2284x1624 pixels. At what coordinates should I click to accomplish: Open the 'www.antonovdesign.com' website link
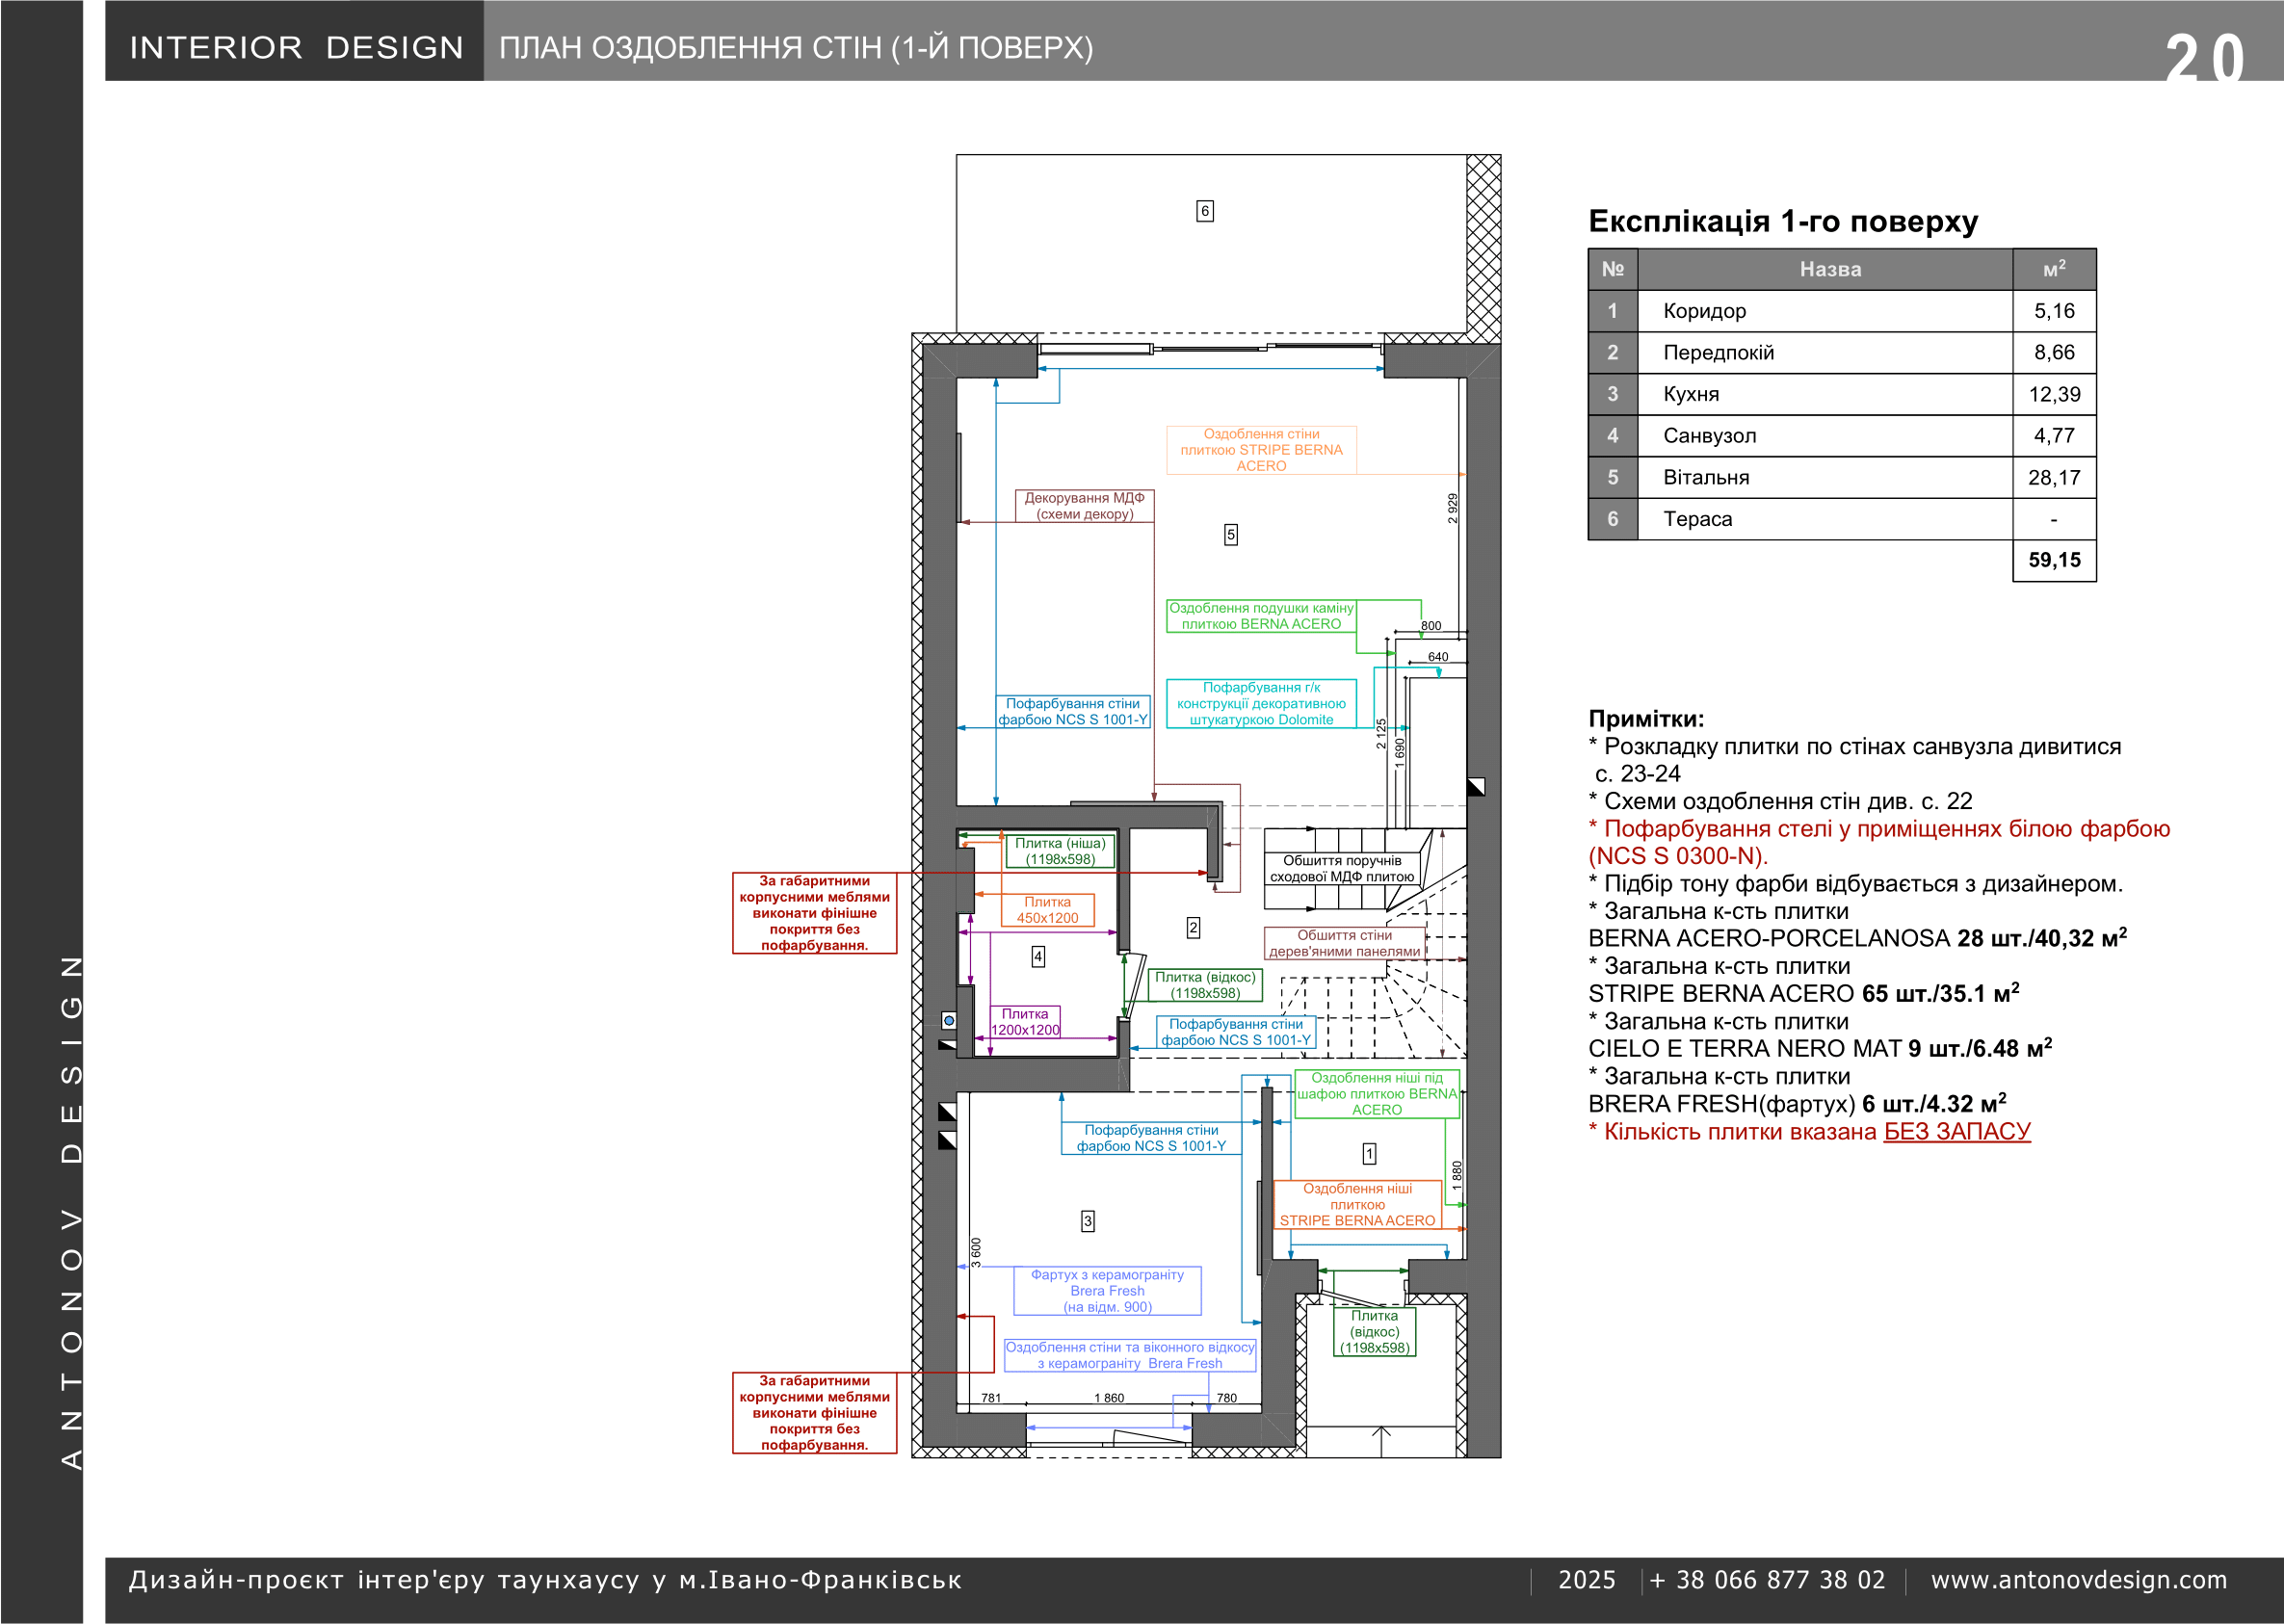(2079, 1580)
